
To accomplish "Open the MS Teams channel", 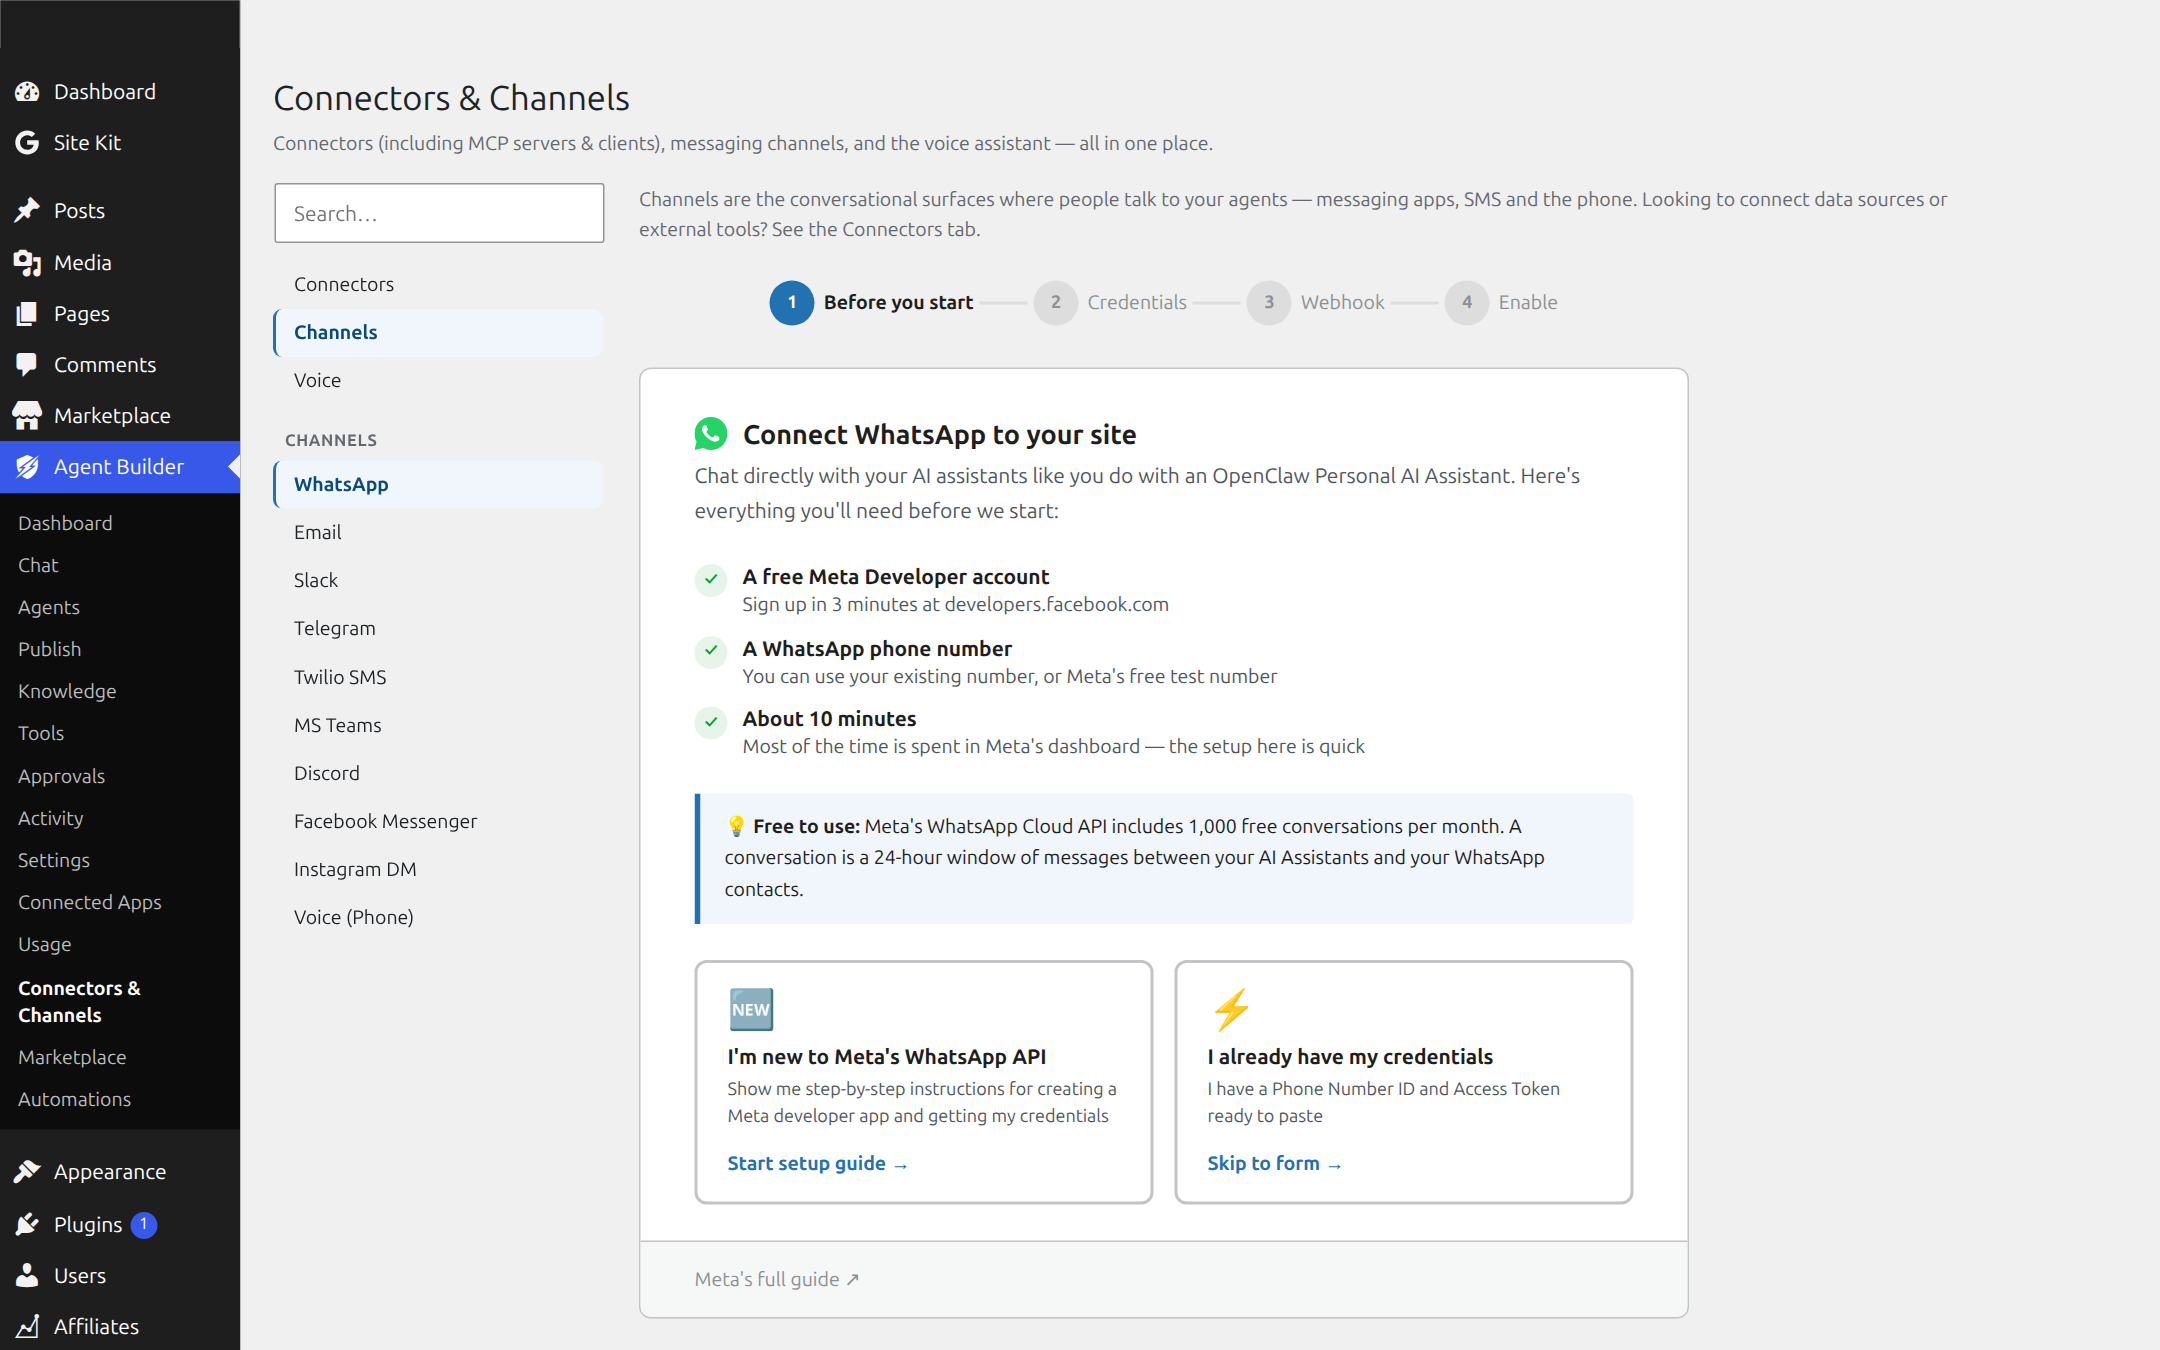I will (438, 726).
